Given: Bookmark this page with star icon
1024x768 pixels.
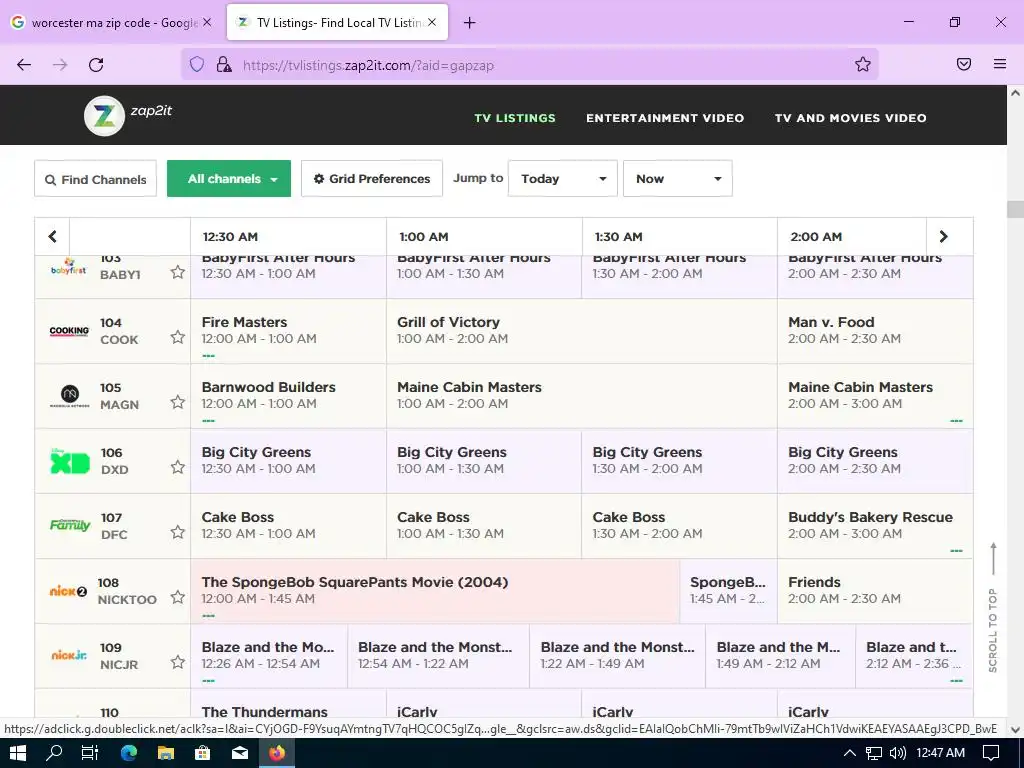Looking at the screenshot, I should 863,64.
